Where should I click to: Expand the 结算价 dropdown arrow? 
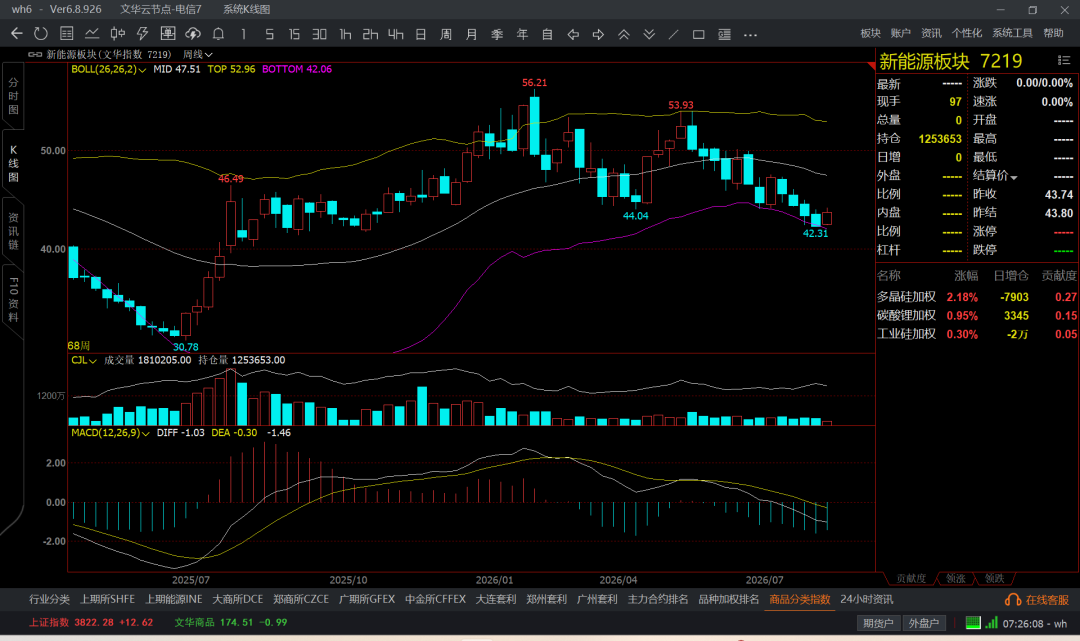(1013, 177)
